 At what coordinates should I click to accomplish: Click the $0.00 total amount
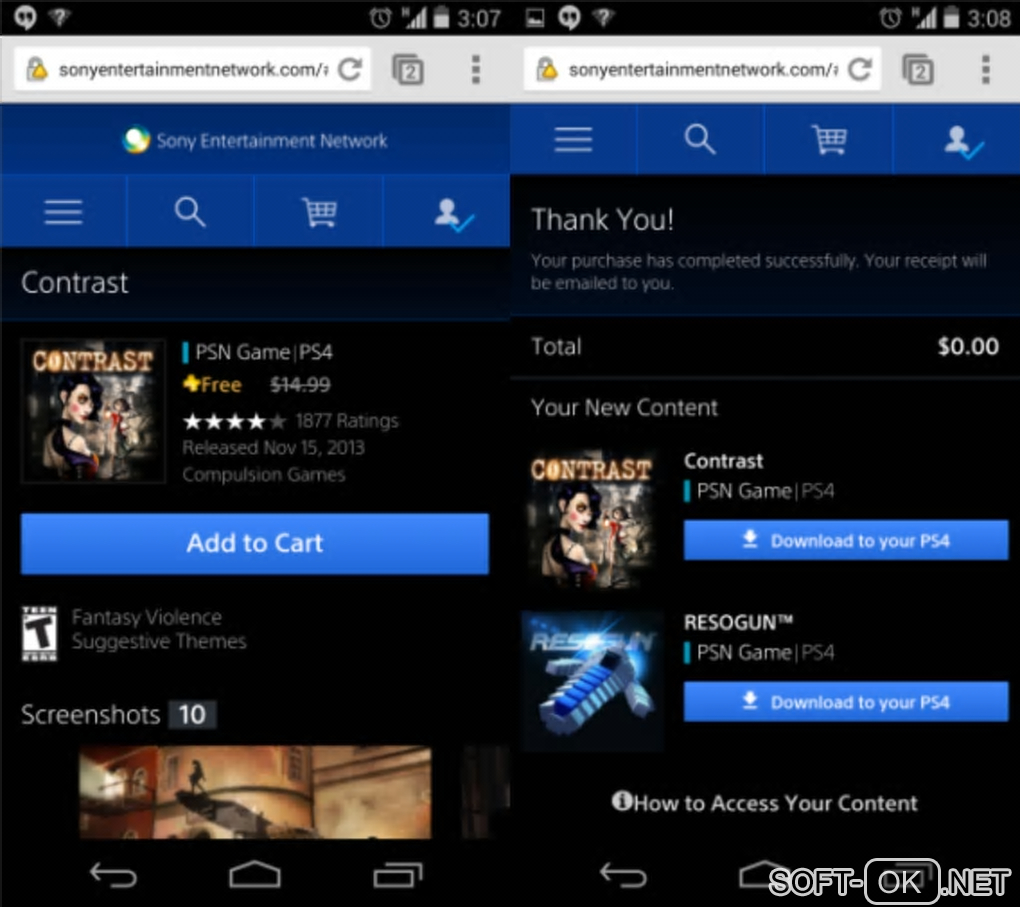[x=968, y=346]
